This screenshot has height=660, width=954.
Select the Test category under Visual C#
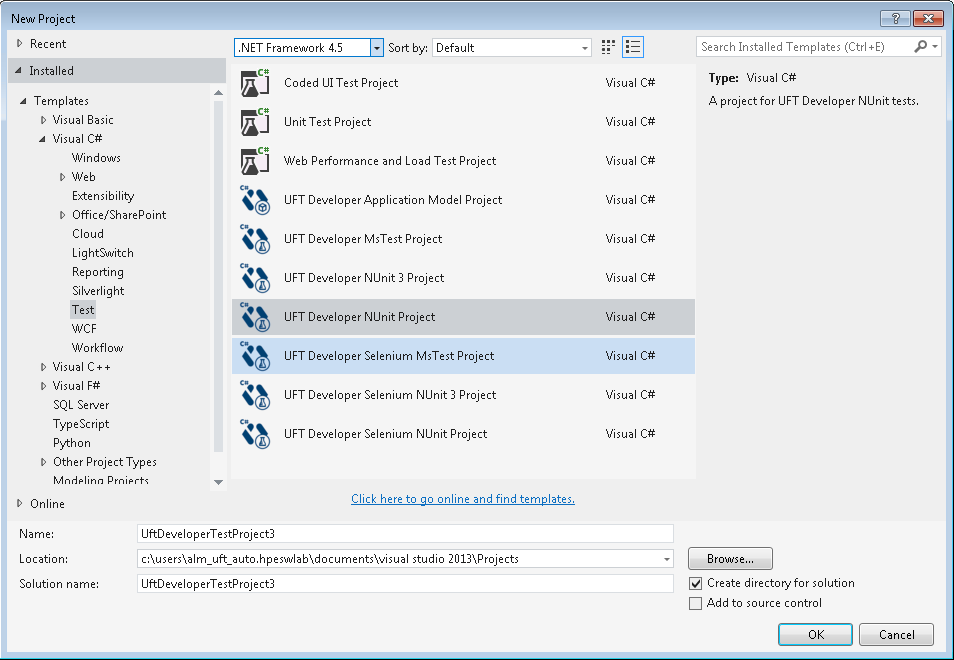pos(83,310)
